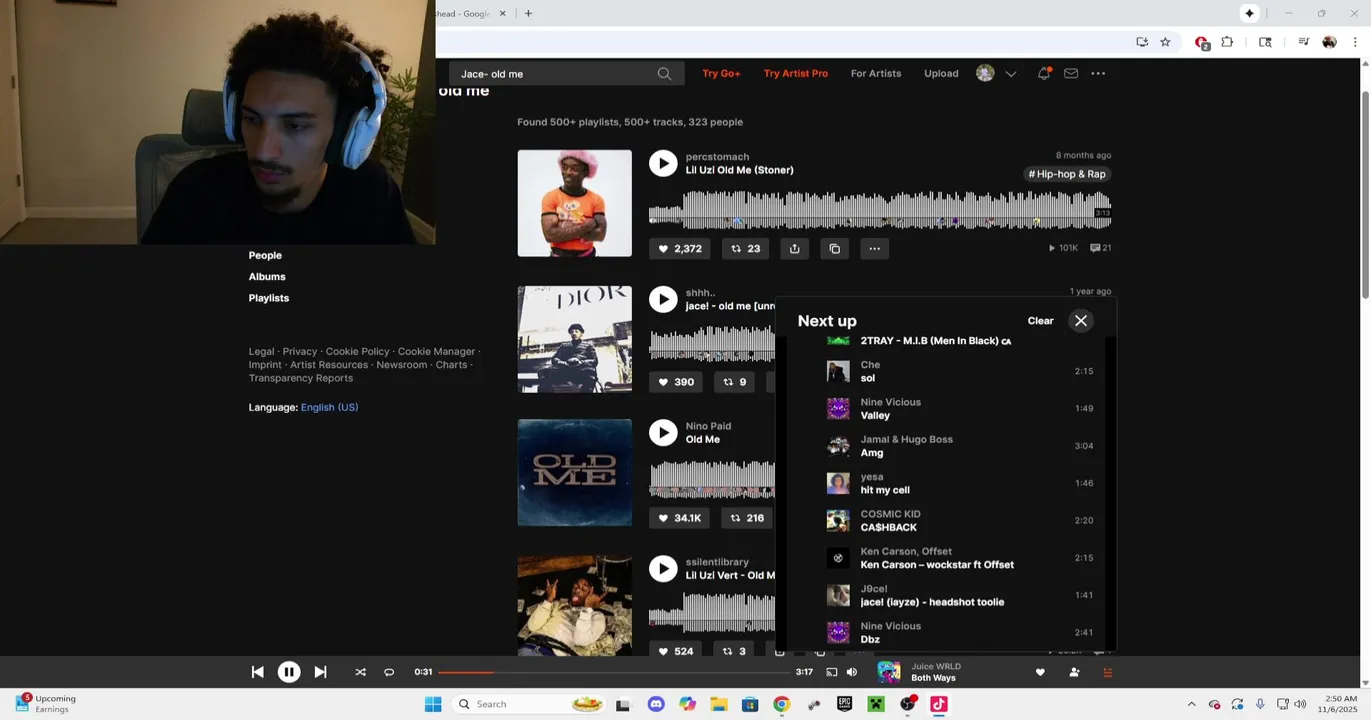Click the Gemini sparkle button in Chrome
This screenshot has width=1371, height=720.
click(1249, 13)
